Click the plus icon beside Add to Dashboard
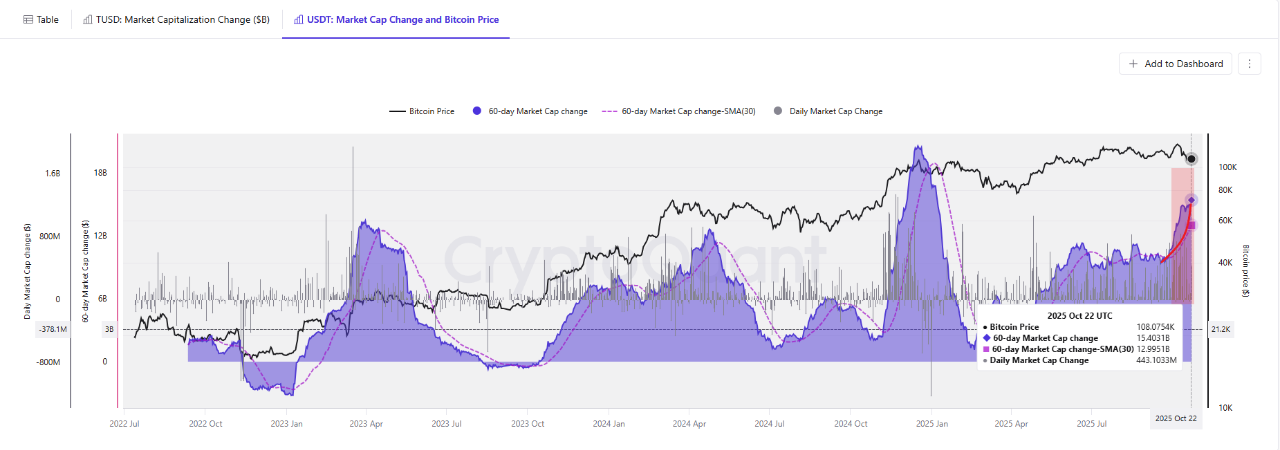 [1133, 64]
